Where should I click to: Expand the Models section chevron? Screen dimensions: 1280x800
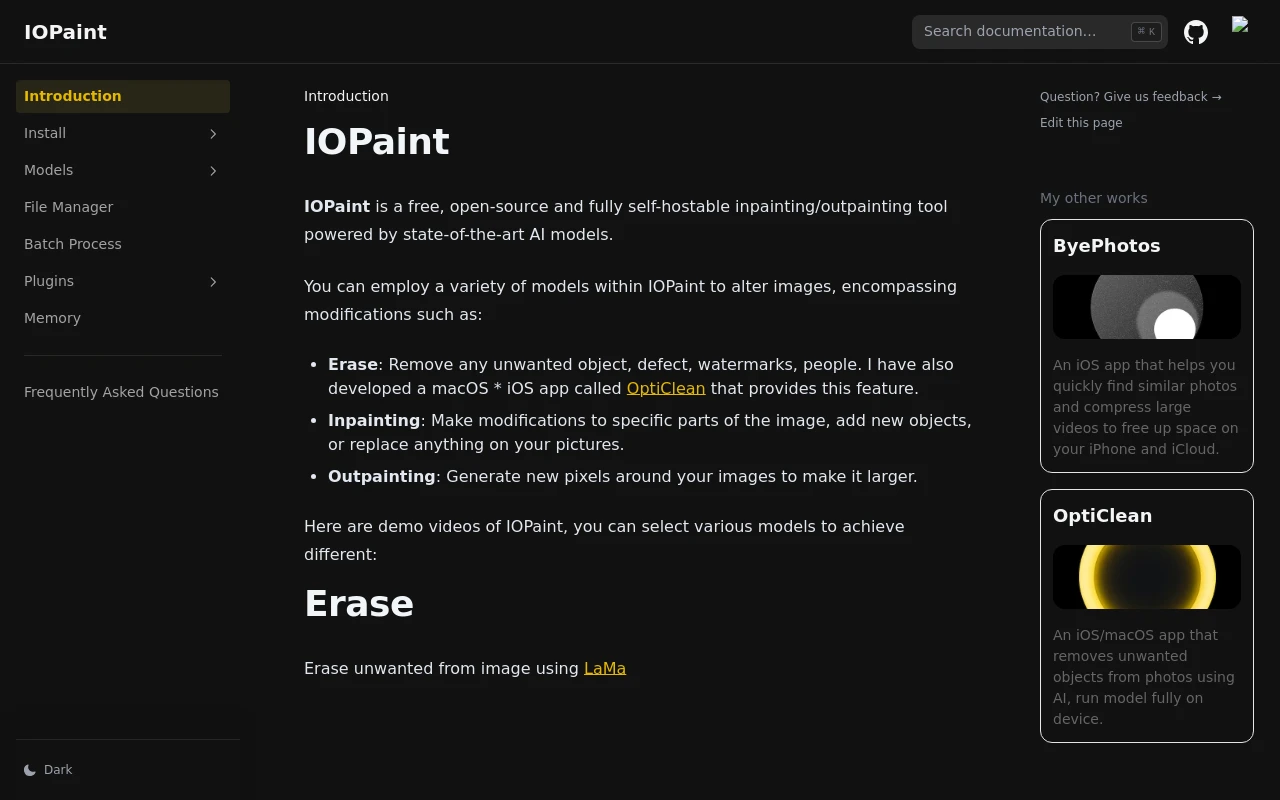pyautogui.click(x=213, y=170)
